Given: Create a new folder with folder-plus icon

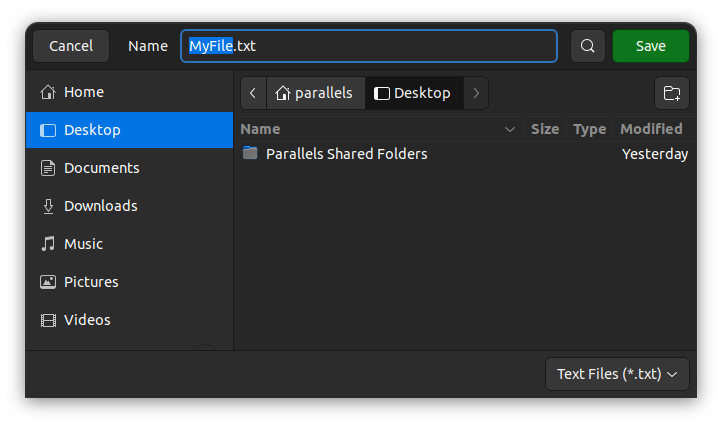Looking at the screenshot, I should [x=672, y=93].
